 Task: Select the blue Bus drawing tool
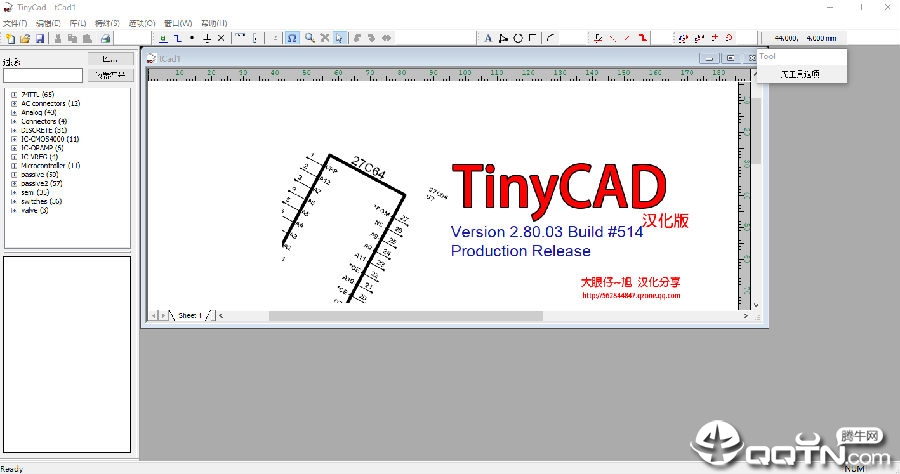tap(178, 38)
